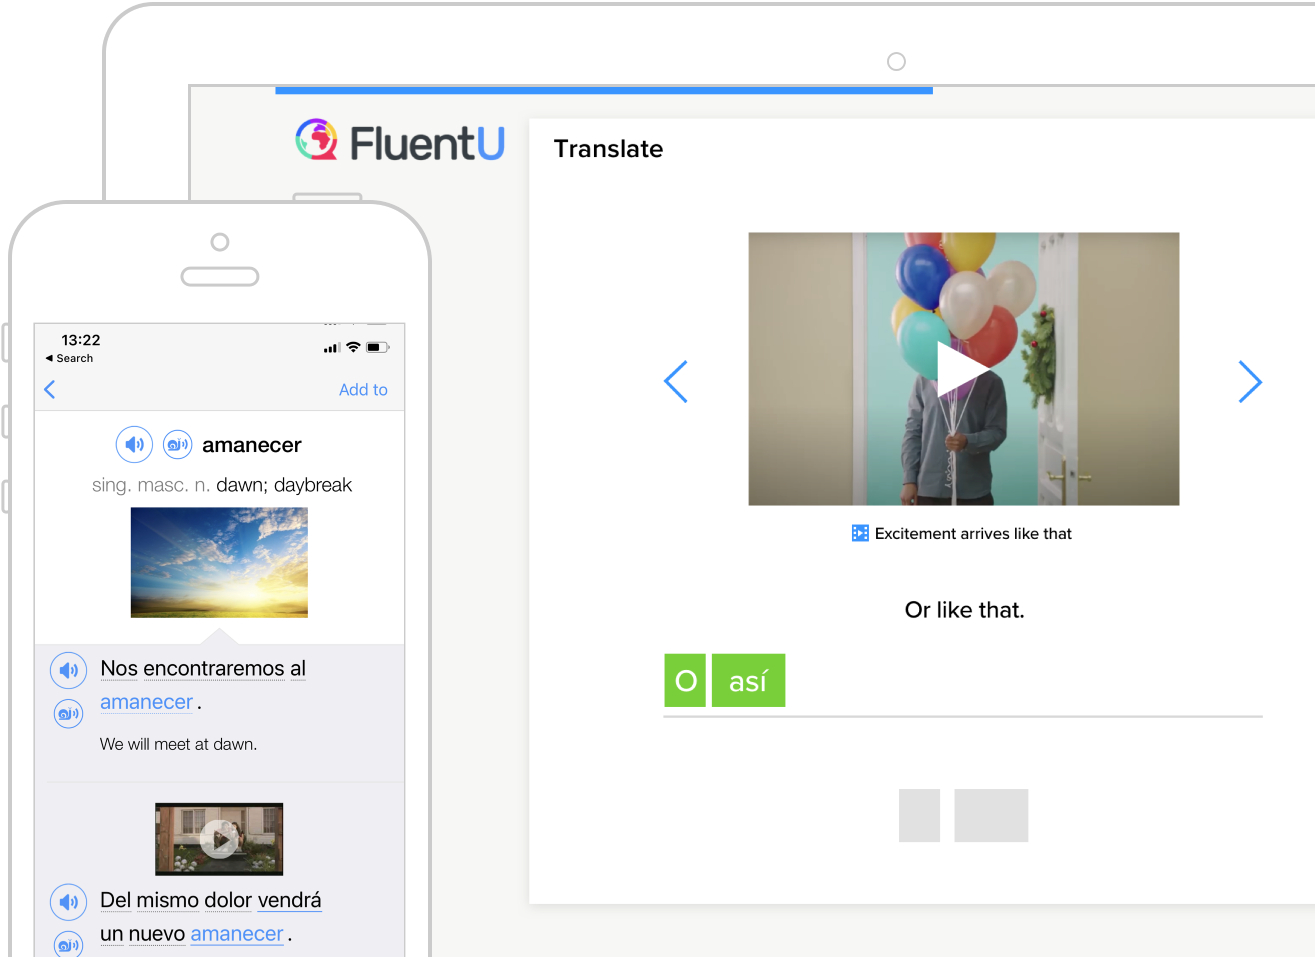Image resolution: width=1315 pixels, height=957 pixels.
Task: Return to Search from the phone status bar
Action: click(69, 358)
